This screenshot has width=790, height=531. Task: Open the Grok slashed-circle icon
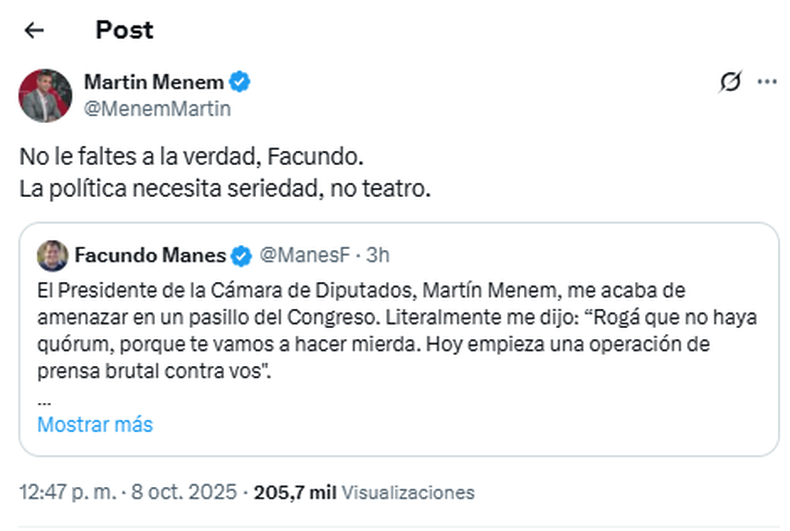pos(730,83)
